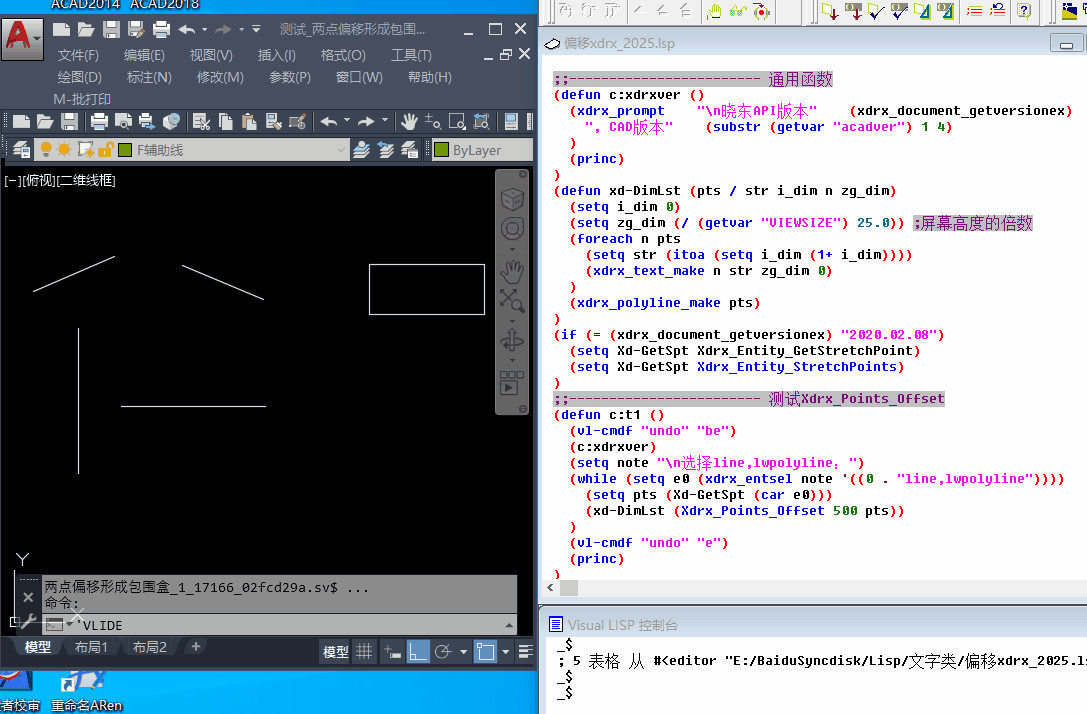This screenshot has height=714, width=1087.
Task: Open the polar tracking settings dropdown arrow
Action: 463,652
